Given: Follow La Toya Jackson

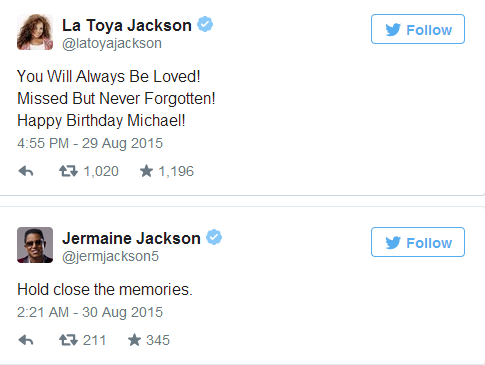Looking at the screenshot, I should pyautogui.click(x=418, y=29).
